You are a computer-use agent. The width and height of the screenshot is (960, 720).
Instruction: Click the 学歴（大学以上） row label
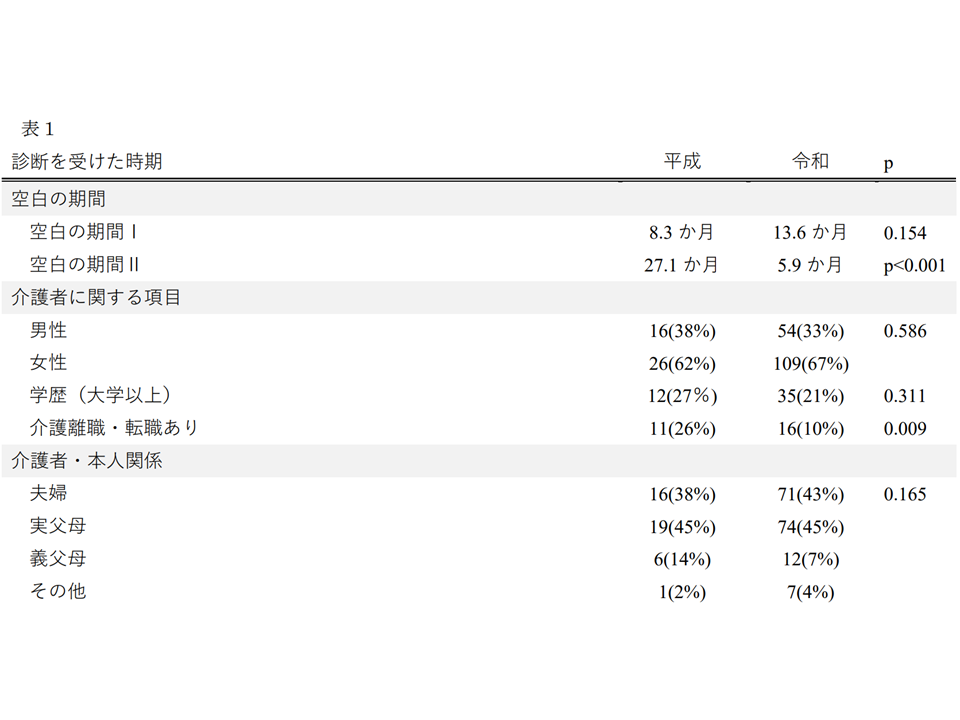coord(101,396)
